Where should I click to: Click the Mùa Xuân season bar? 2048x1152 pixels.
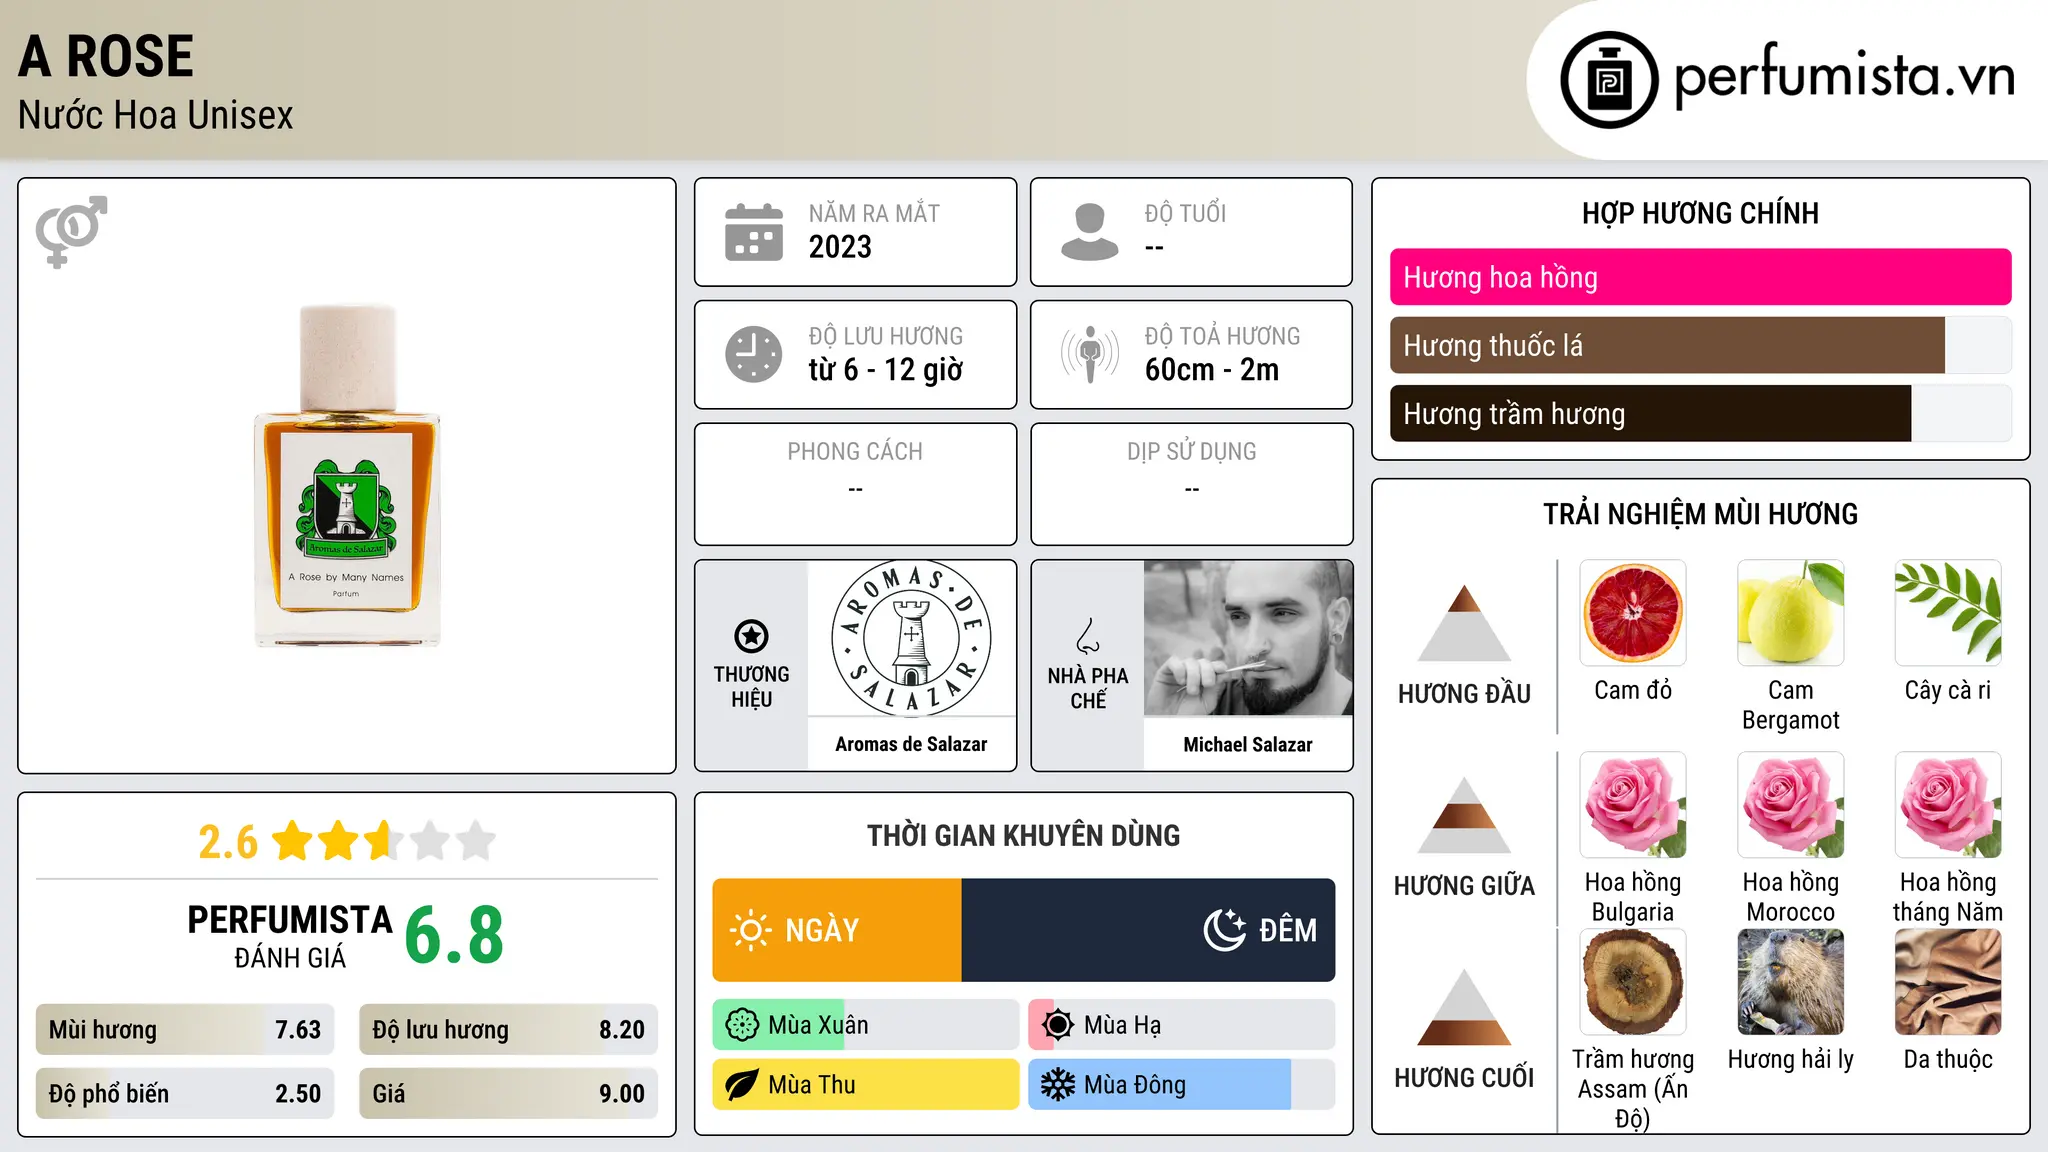pos(866,1025)
